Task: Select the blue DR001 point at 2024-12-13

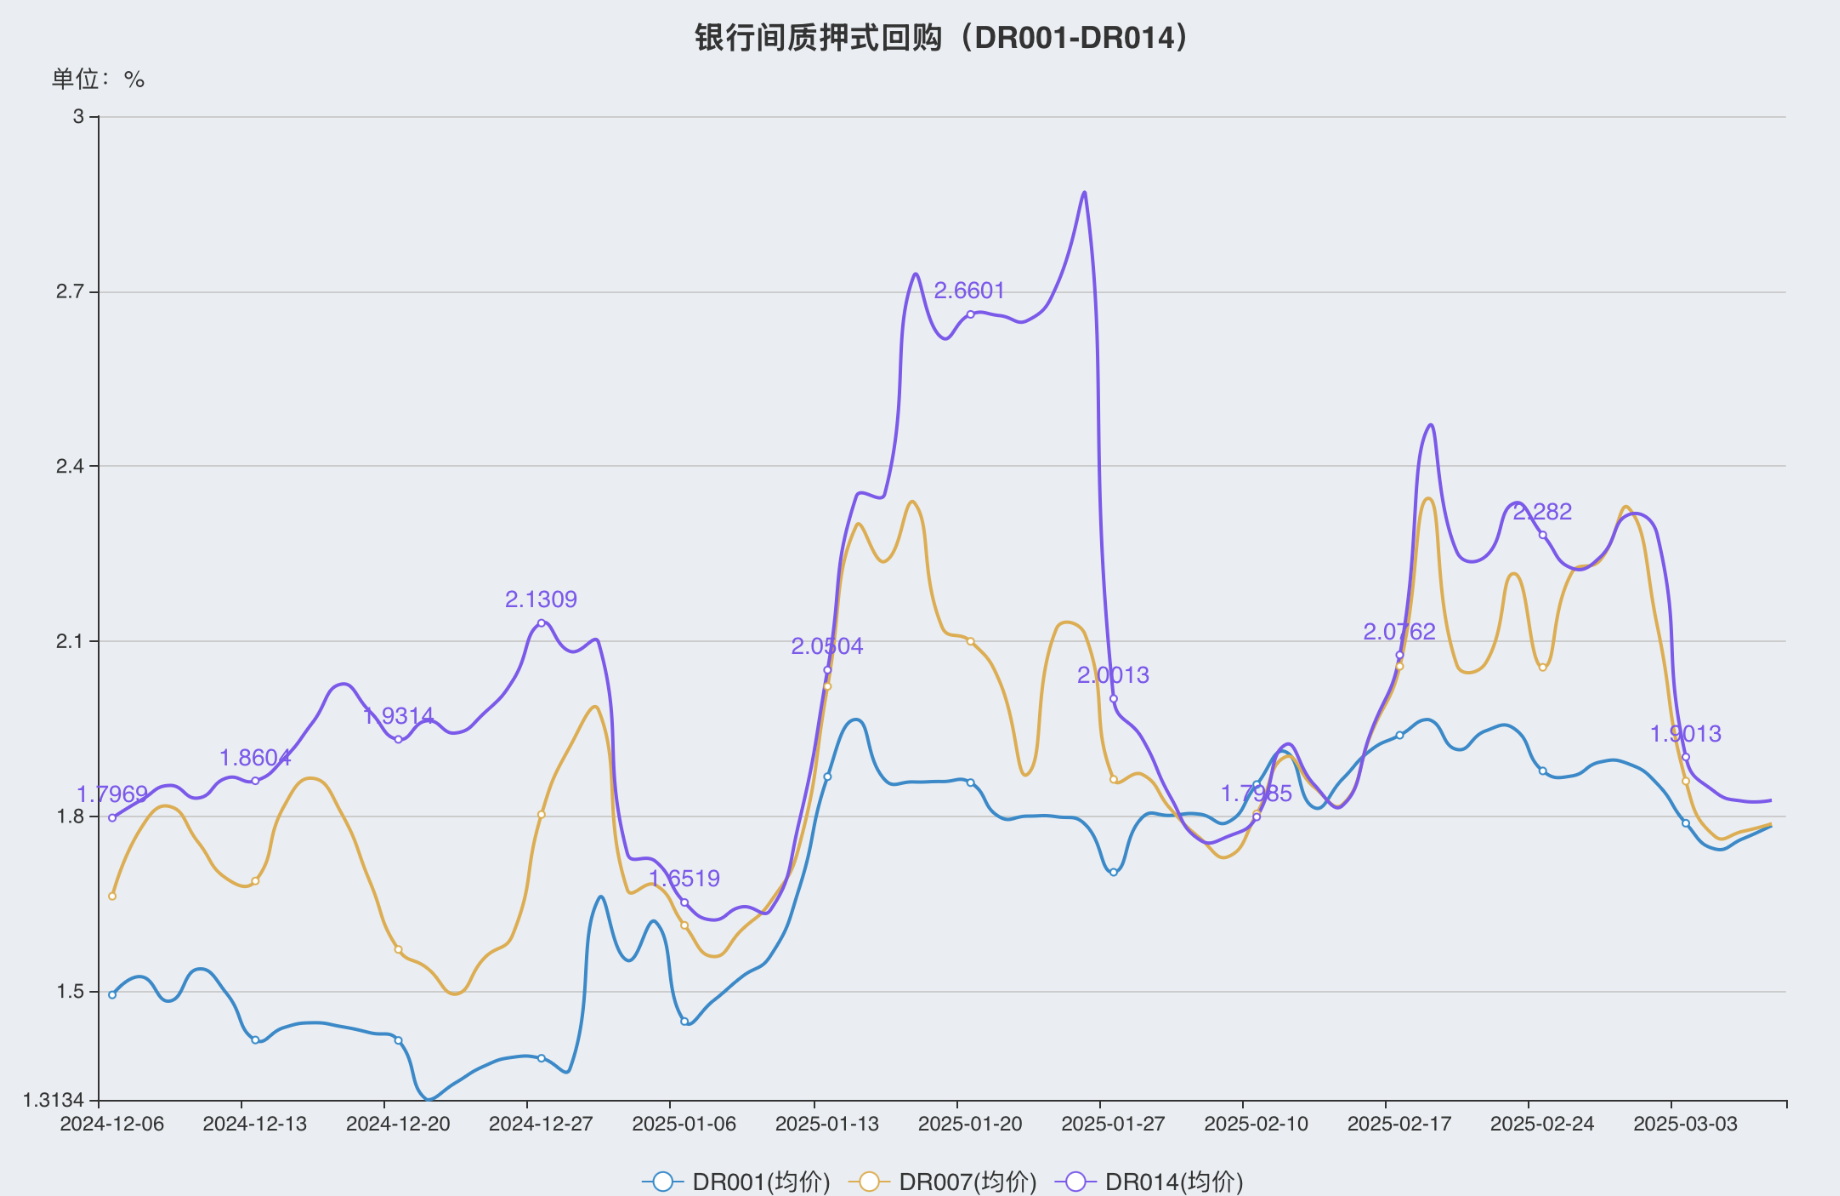Action: 255,1040
